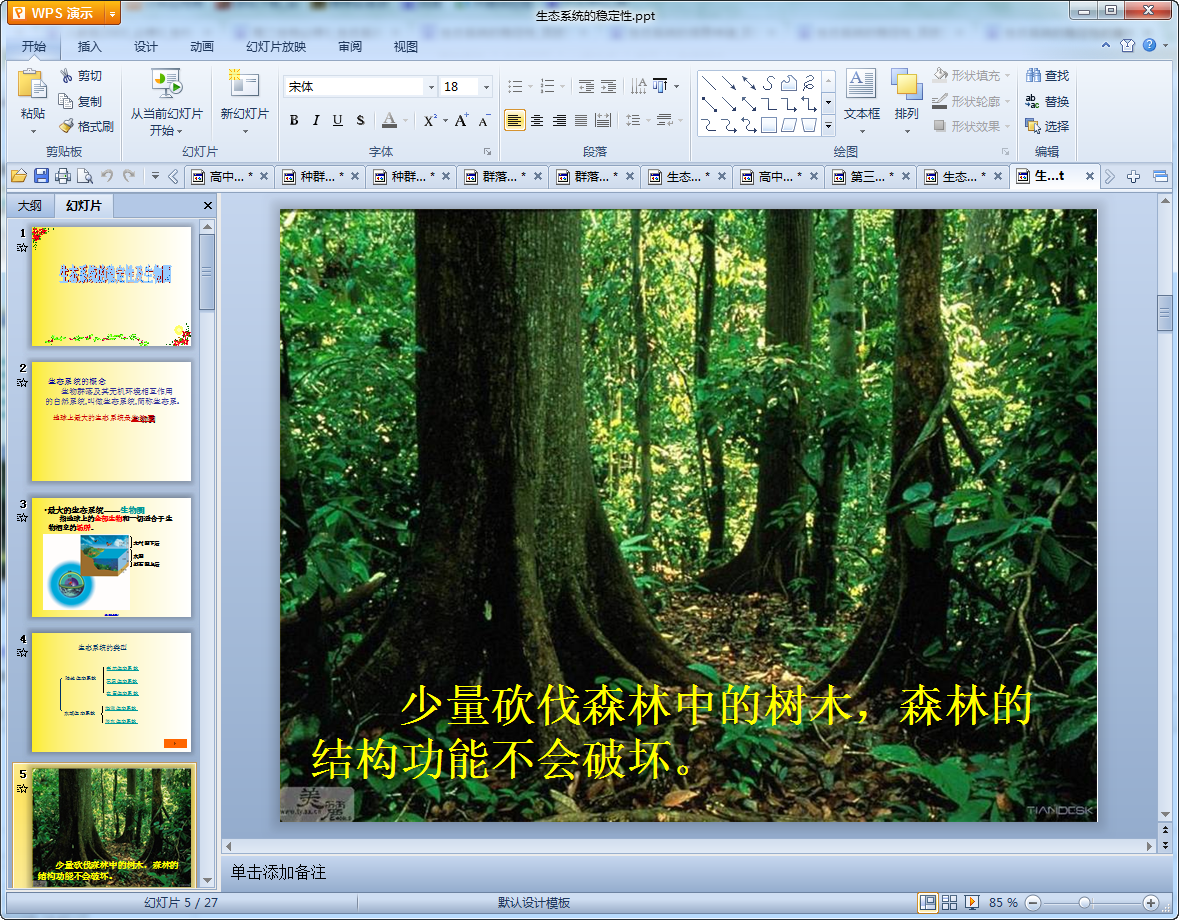1179x920 pixels.
Task: Click the Find (查找) binoculars icon
Action: 1033,75
